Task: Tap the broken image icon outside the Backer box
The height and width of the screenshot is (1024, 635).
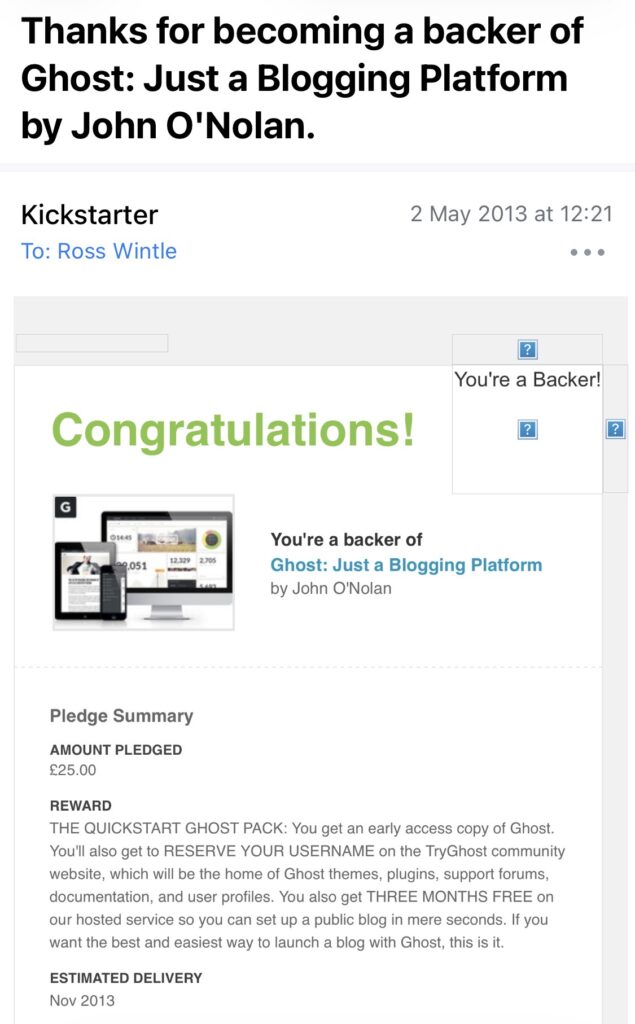Action: (x=616, y=429)
